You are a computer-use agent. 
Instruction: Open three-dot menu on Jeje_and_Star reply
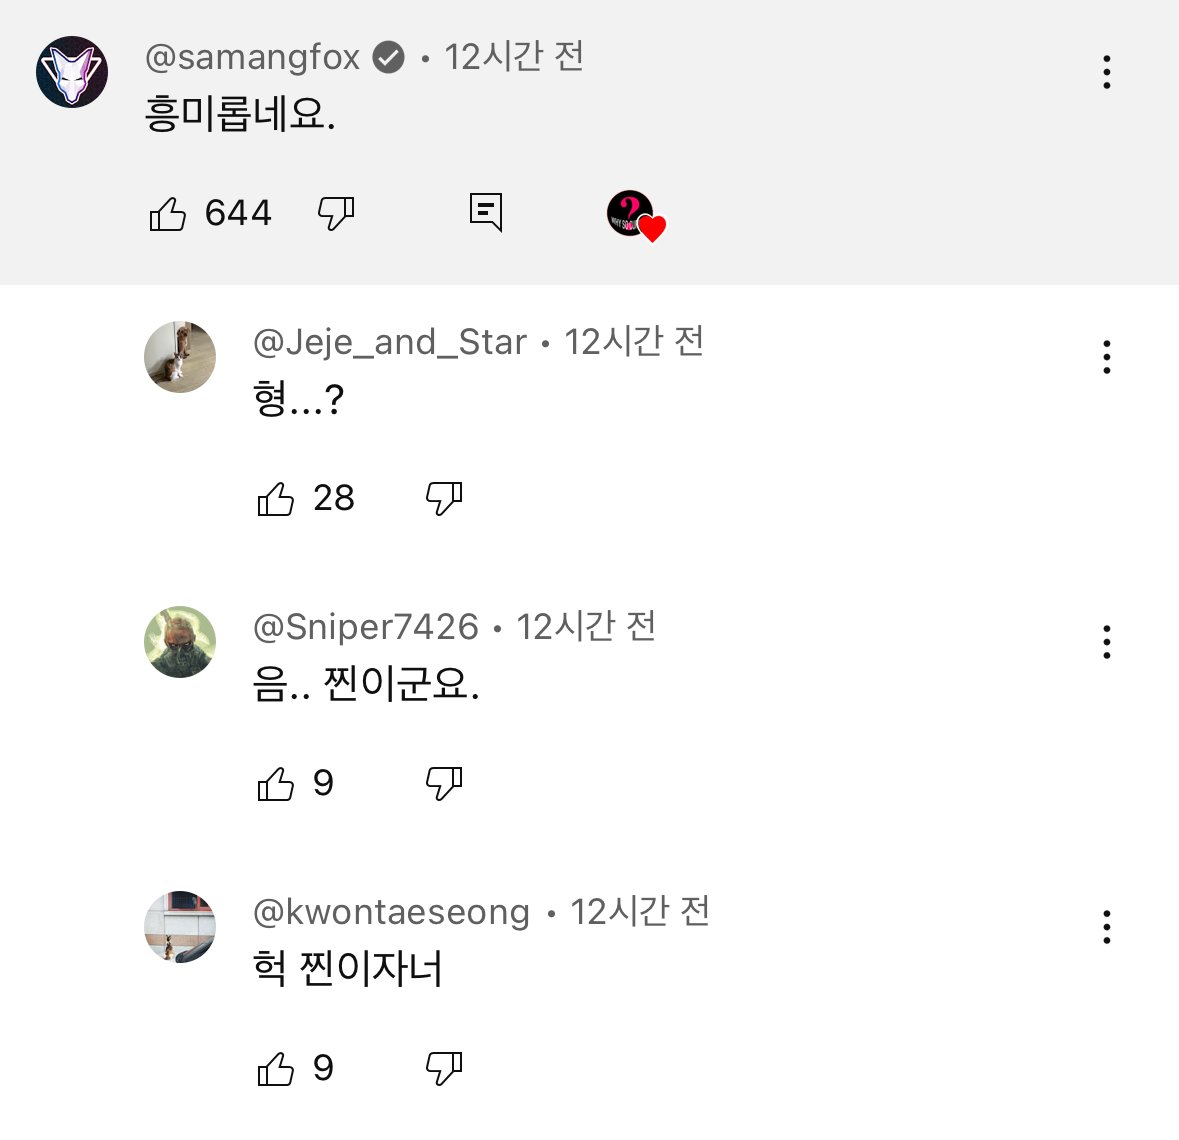coord(1106,357)
